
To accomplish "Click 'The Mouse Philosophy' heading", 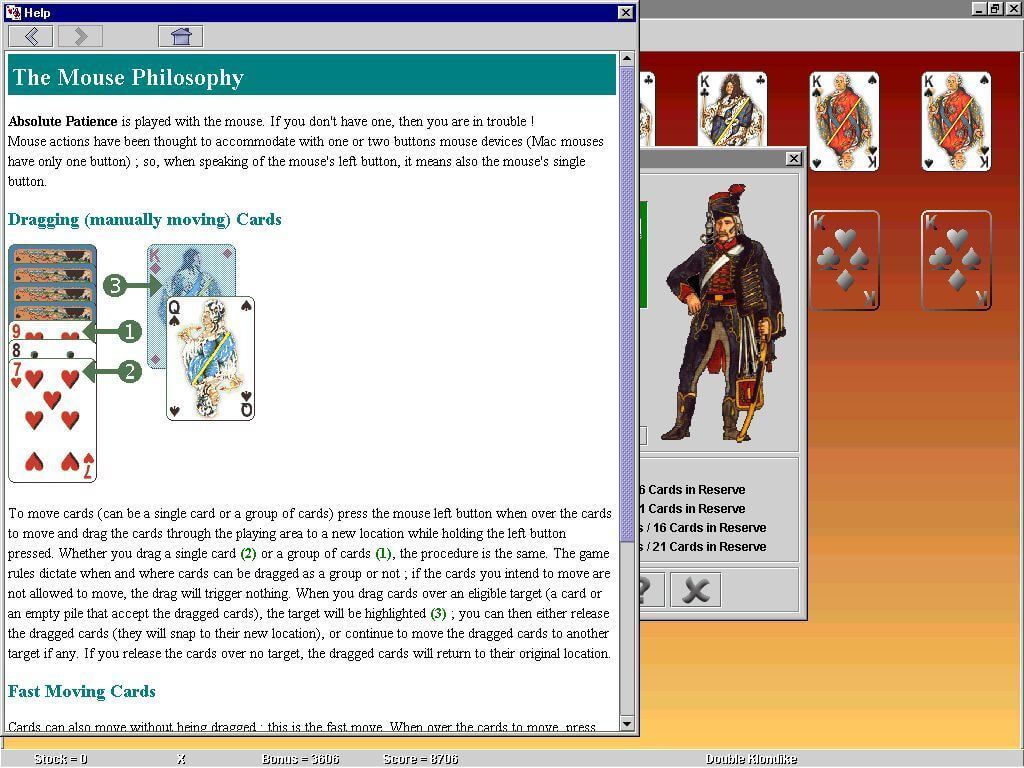I will [128, 77].
